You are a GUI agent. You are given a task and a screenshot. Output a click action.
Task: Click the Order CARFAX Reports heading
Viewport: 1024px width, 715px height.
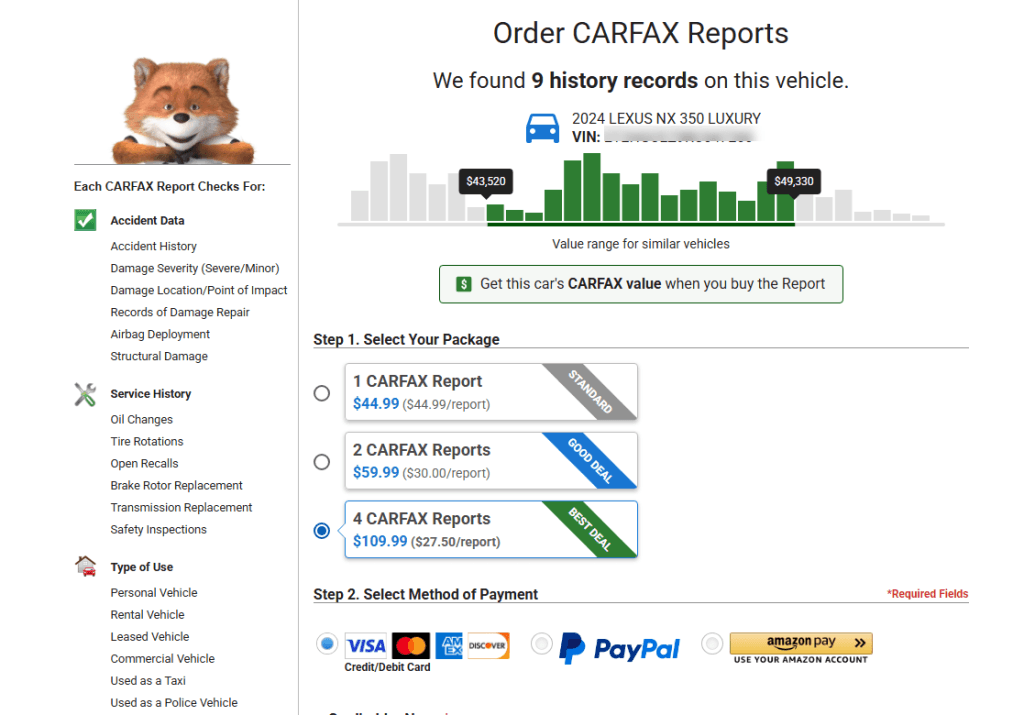tap(641, 33)
